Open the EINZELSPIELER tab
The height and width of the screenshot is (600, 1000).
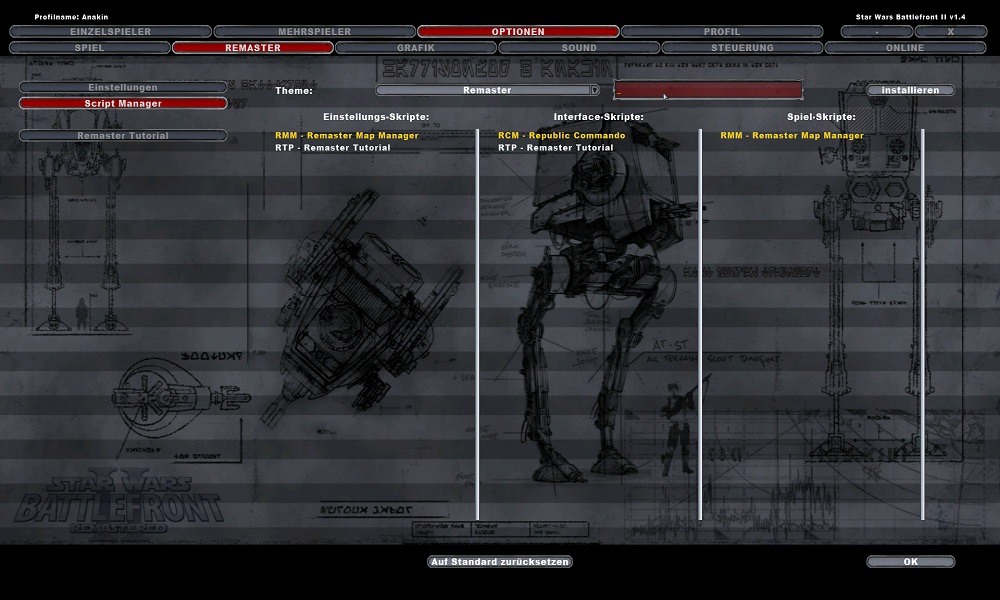pos(110,31)
